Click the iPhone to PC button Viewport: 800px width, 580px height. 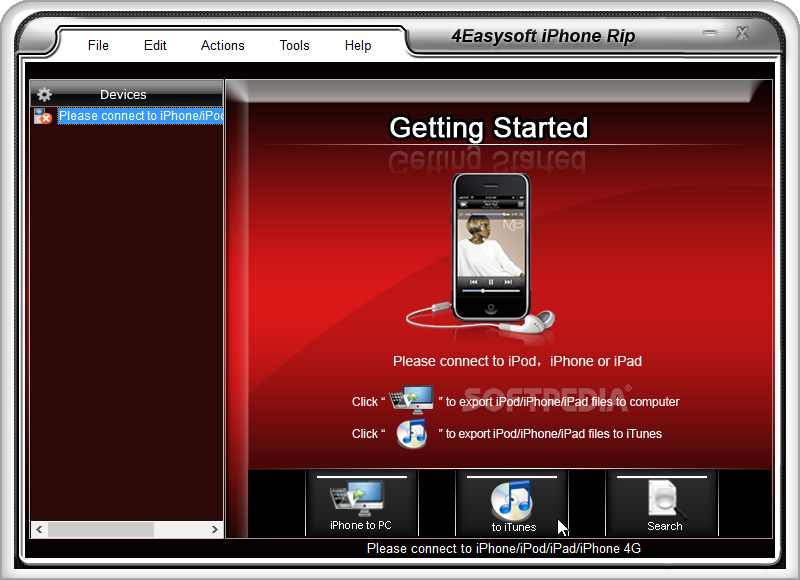point(361,503)
